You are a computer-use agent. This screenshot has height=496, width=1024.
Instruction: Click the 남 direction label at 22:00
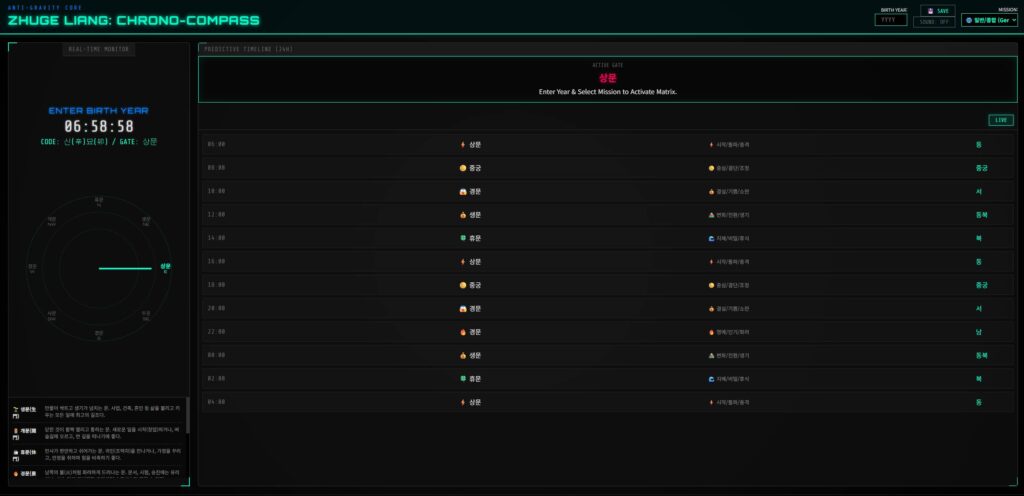(981, 332)
